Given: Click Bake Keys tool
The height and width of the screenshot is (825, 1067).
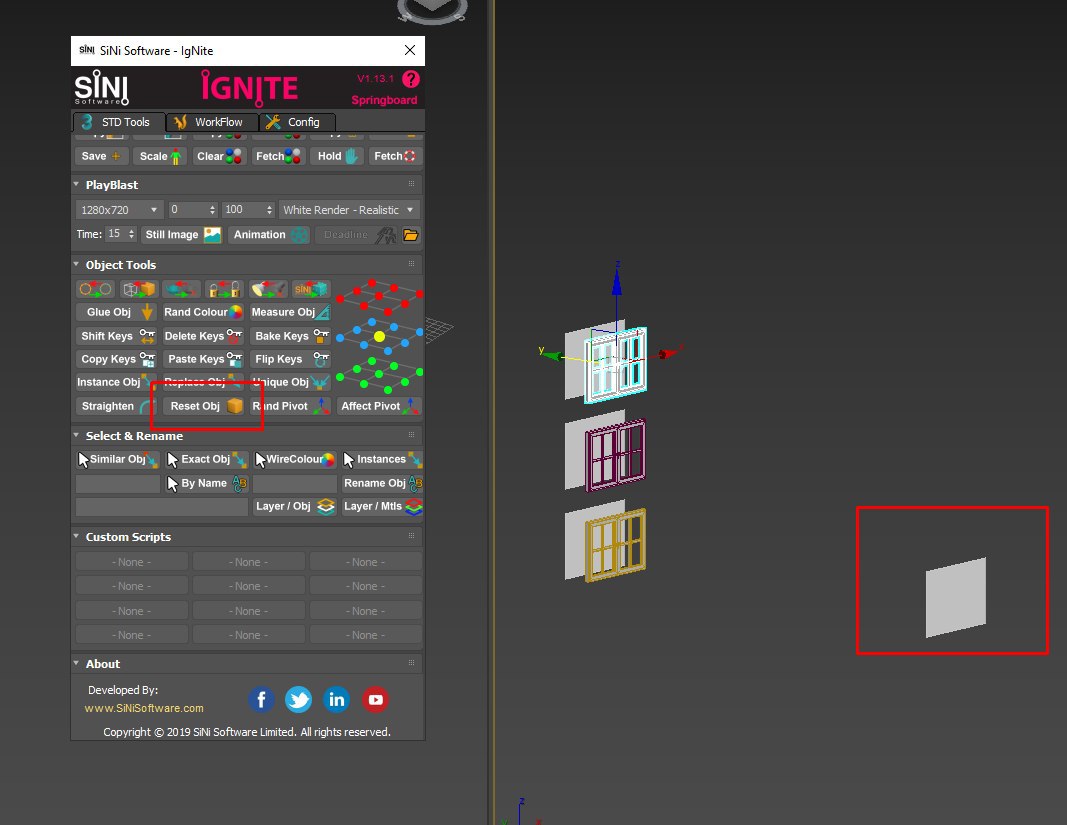Looking at the screenshot, I should [290, 336].
